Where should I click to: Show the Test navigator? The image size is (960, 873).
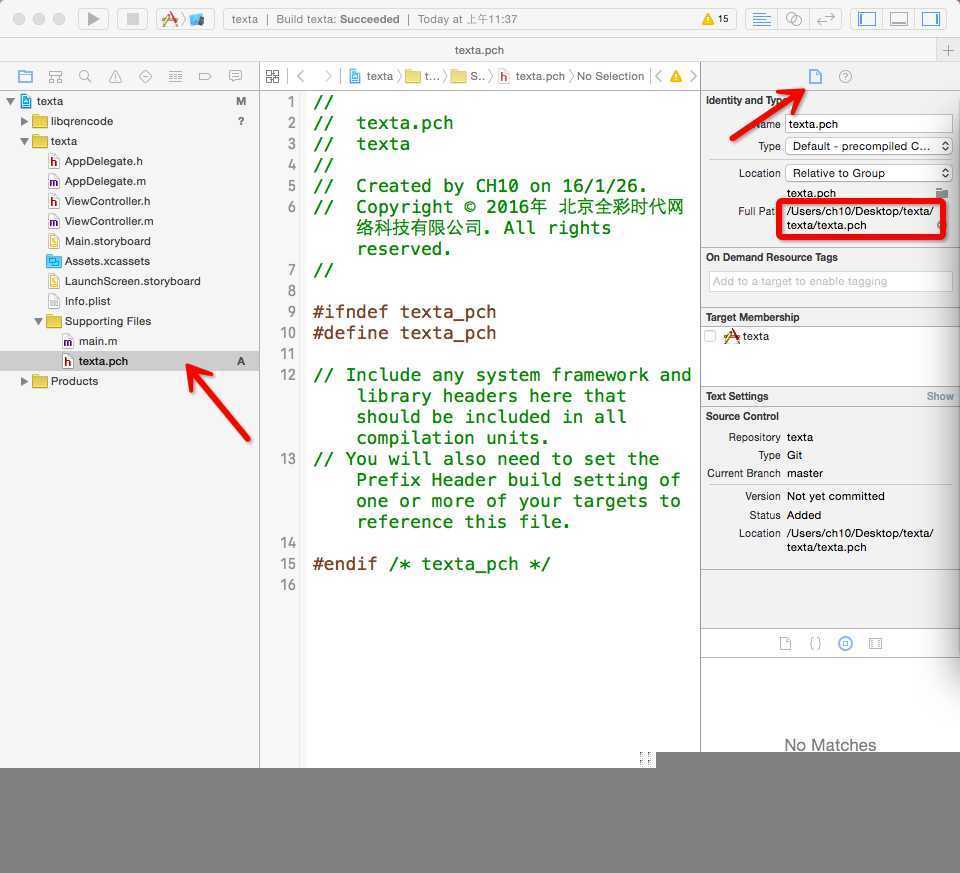click(145, 77)
